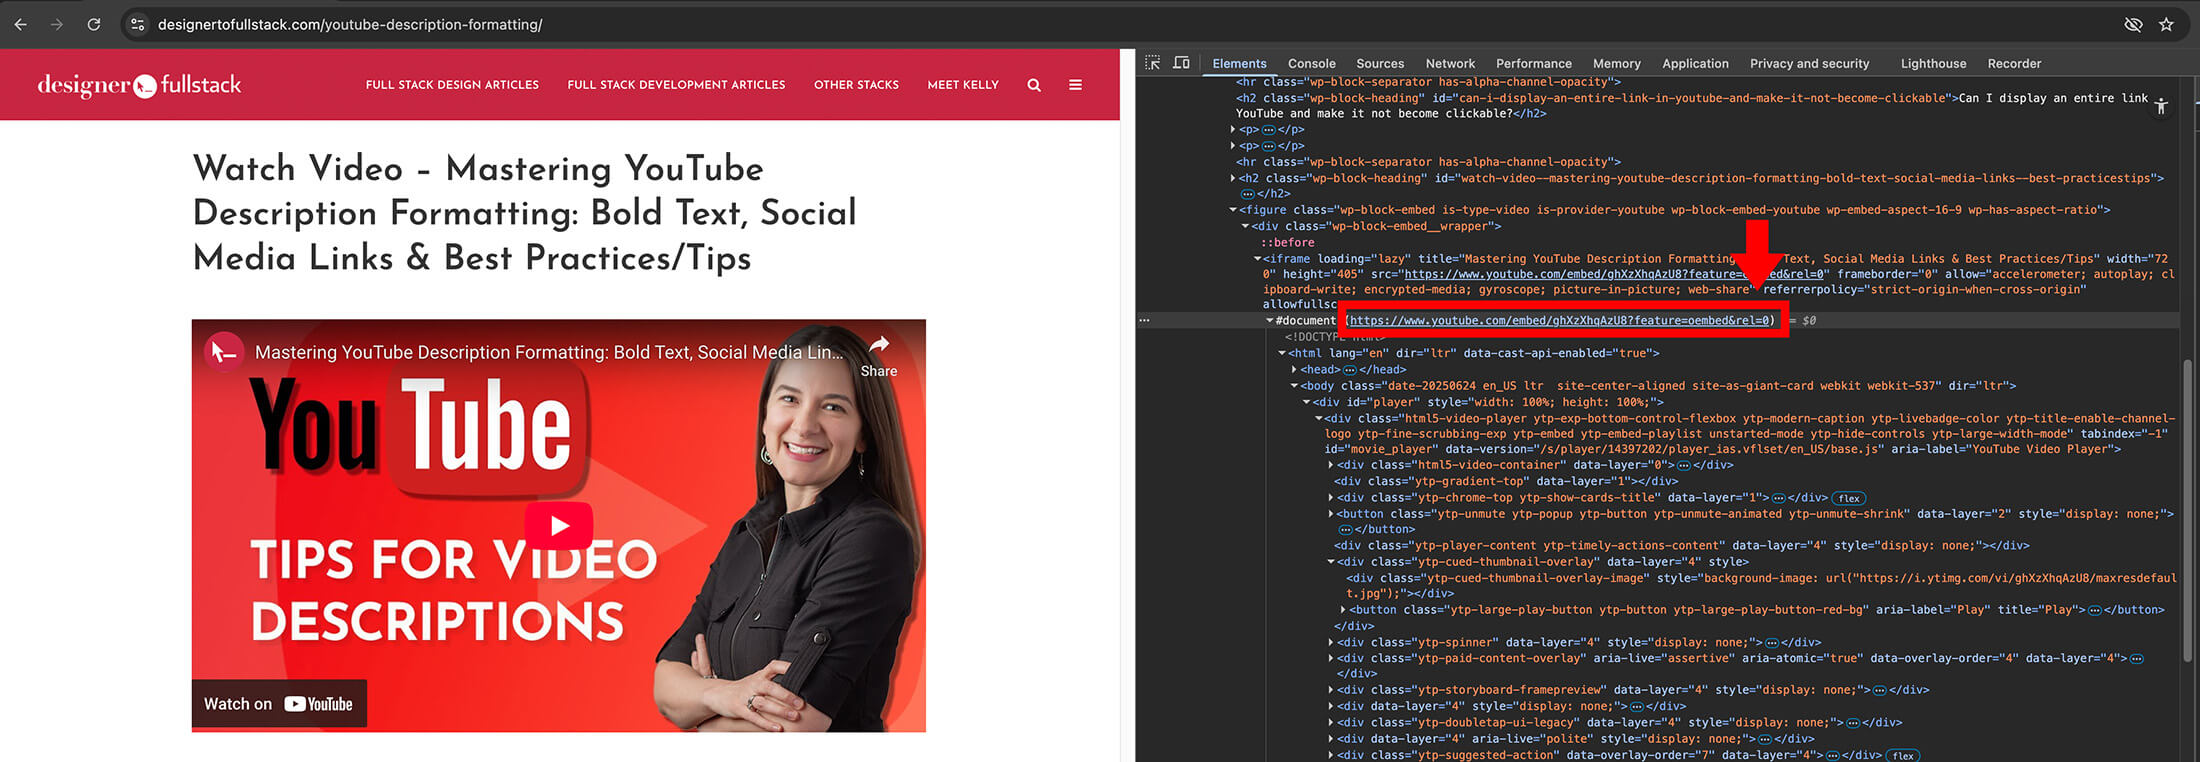Click the Share arrow on the video
The height and width of the screenshot is (762, 2200).
pyautogui.click(x=879, y=356)
